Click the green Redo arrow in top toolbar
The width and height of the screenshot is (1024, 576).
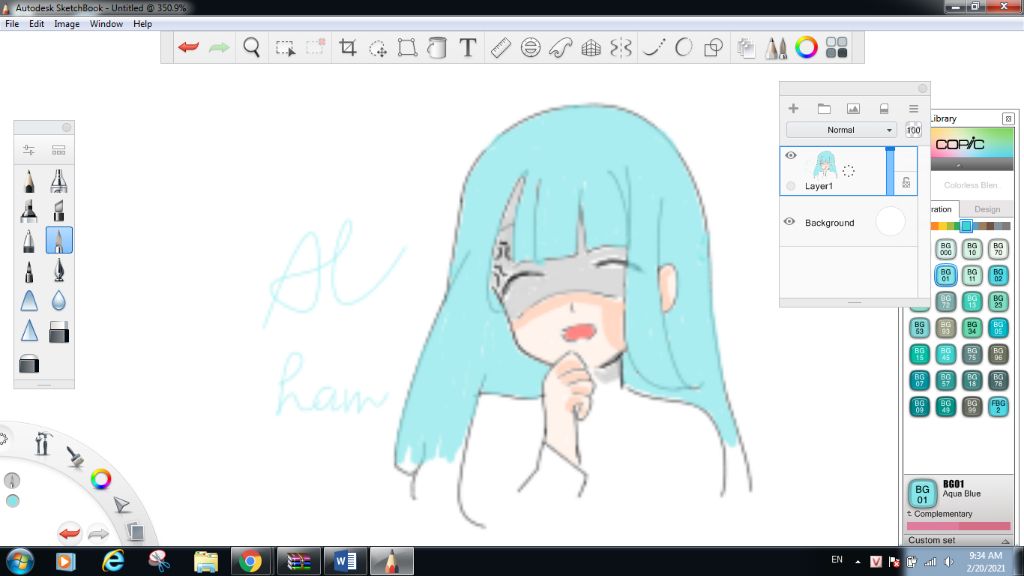point(219,47)
